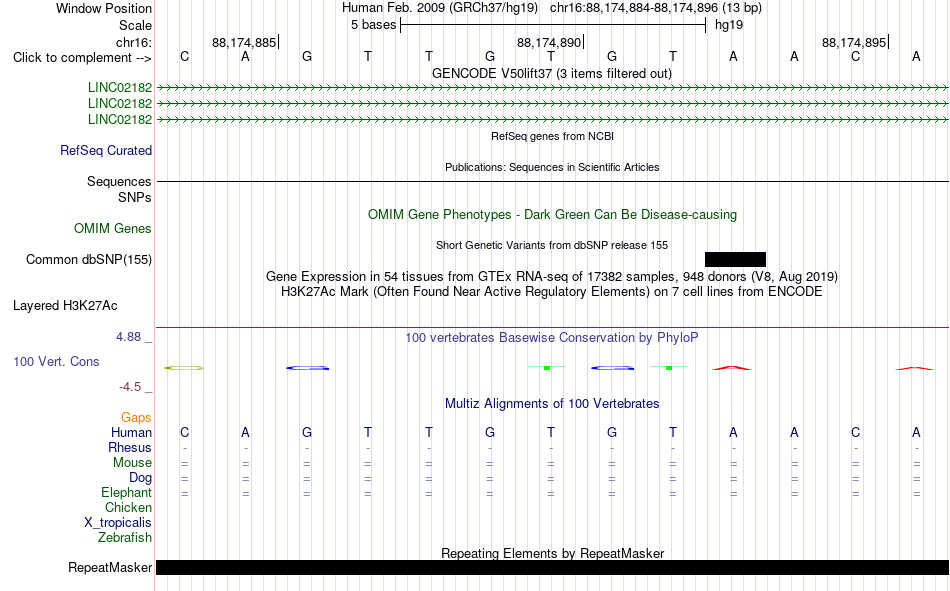Open the RefSeq Curated track label

(105, 150)
